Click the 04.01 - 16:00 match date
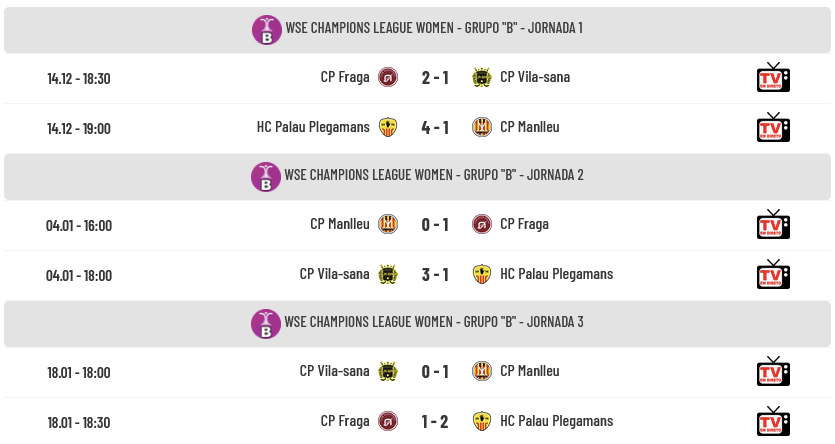835x444 pixels. pyautogui.click(x=79, y=226)
